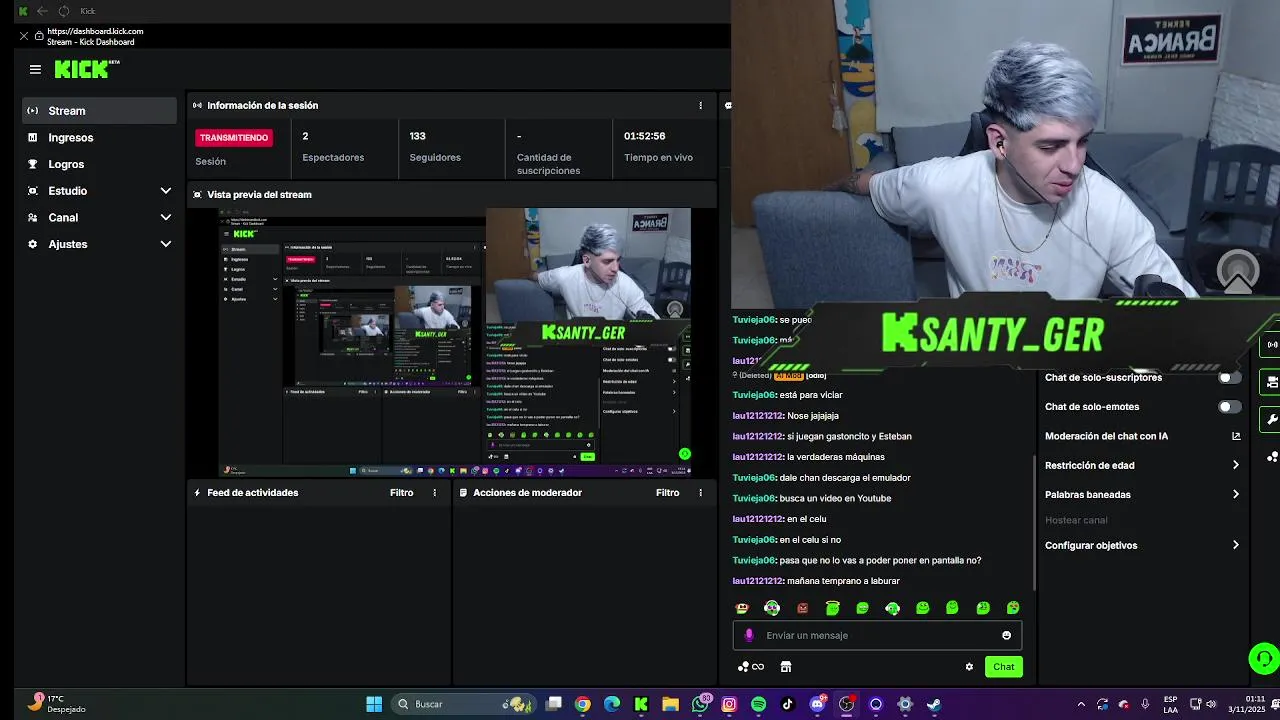Screen dimensions: 1280x720
Task: Open Logros in sidebar
Action: [66, 164]
